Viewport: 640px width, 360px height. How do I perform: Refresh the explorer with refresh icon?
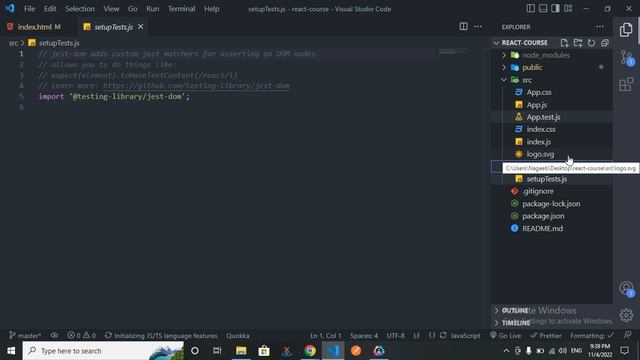(x=591, y=43)
